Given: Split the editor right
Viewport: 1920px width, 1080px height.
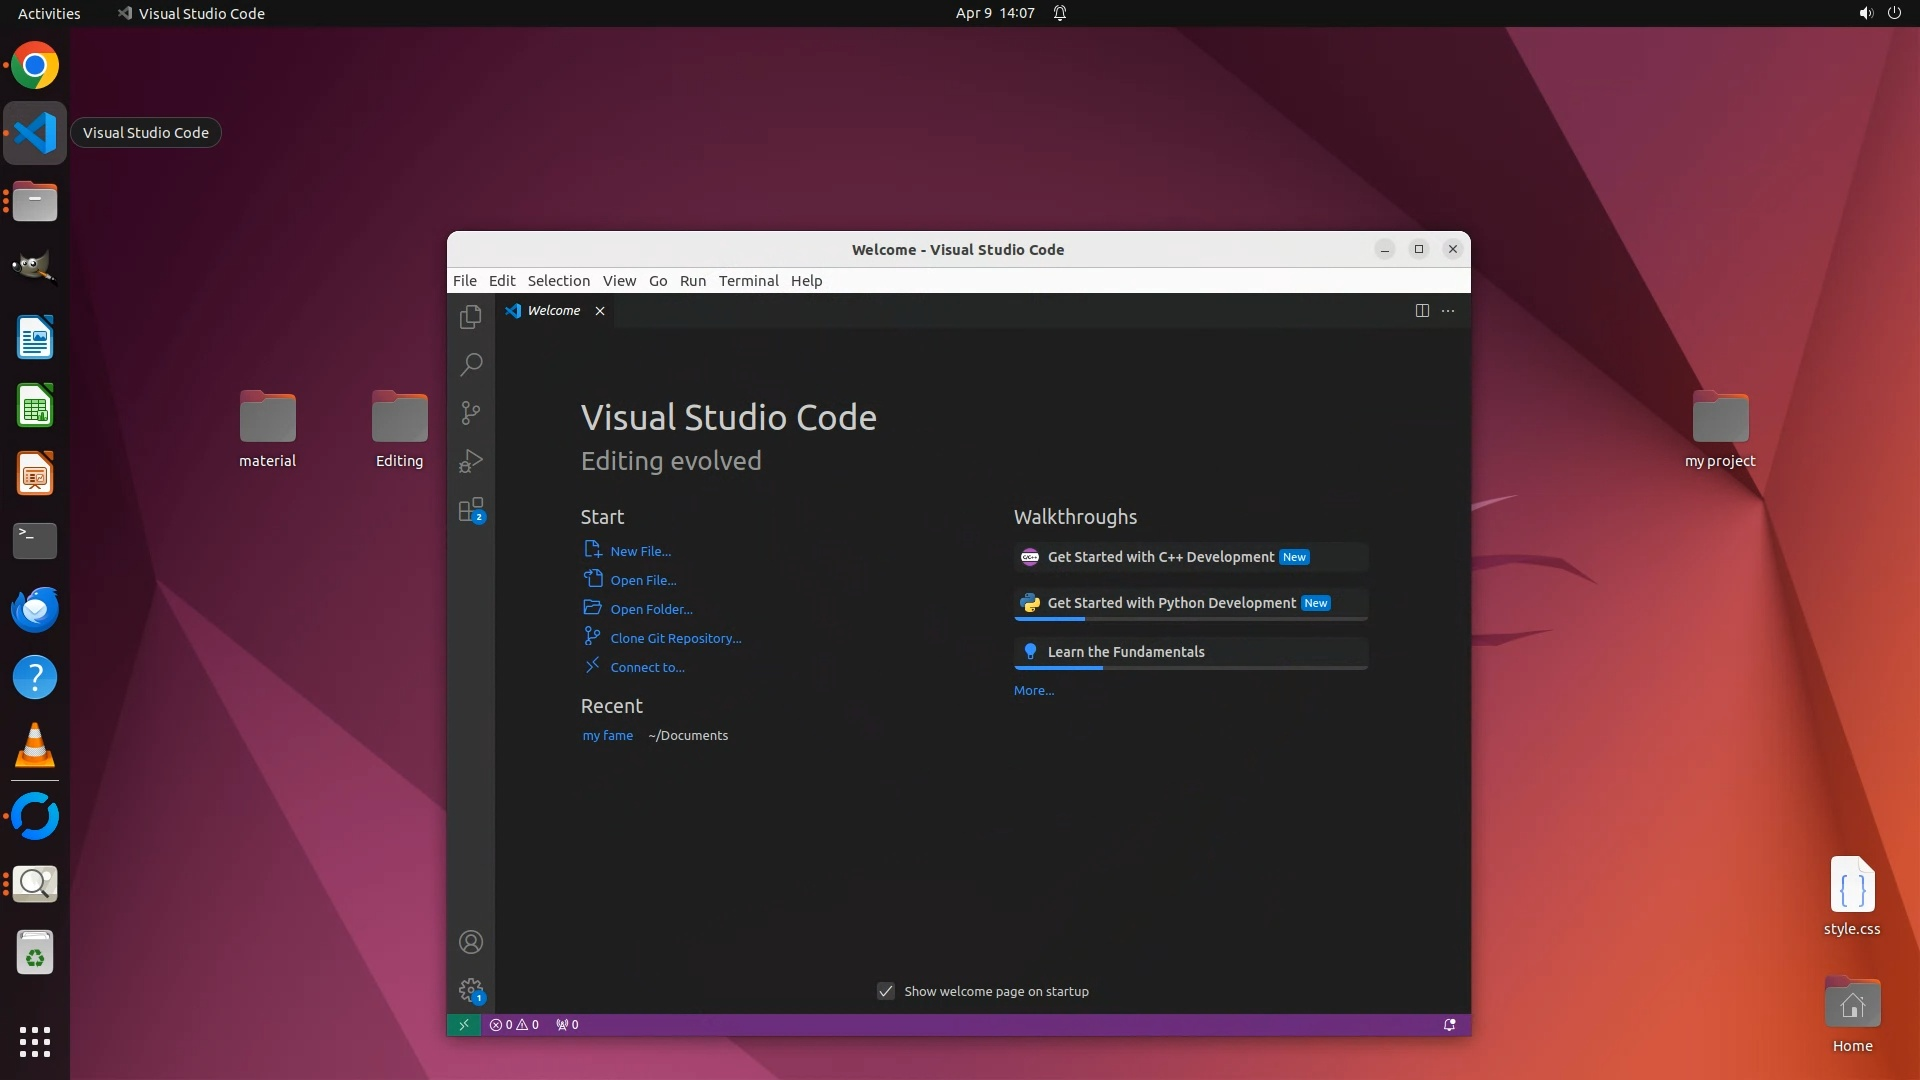Looking at the screenshot, I should pyautogui.click(x=1422, y=311).
